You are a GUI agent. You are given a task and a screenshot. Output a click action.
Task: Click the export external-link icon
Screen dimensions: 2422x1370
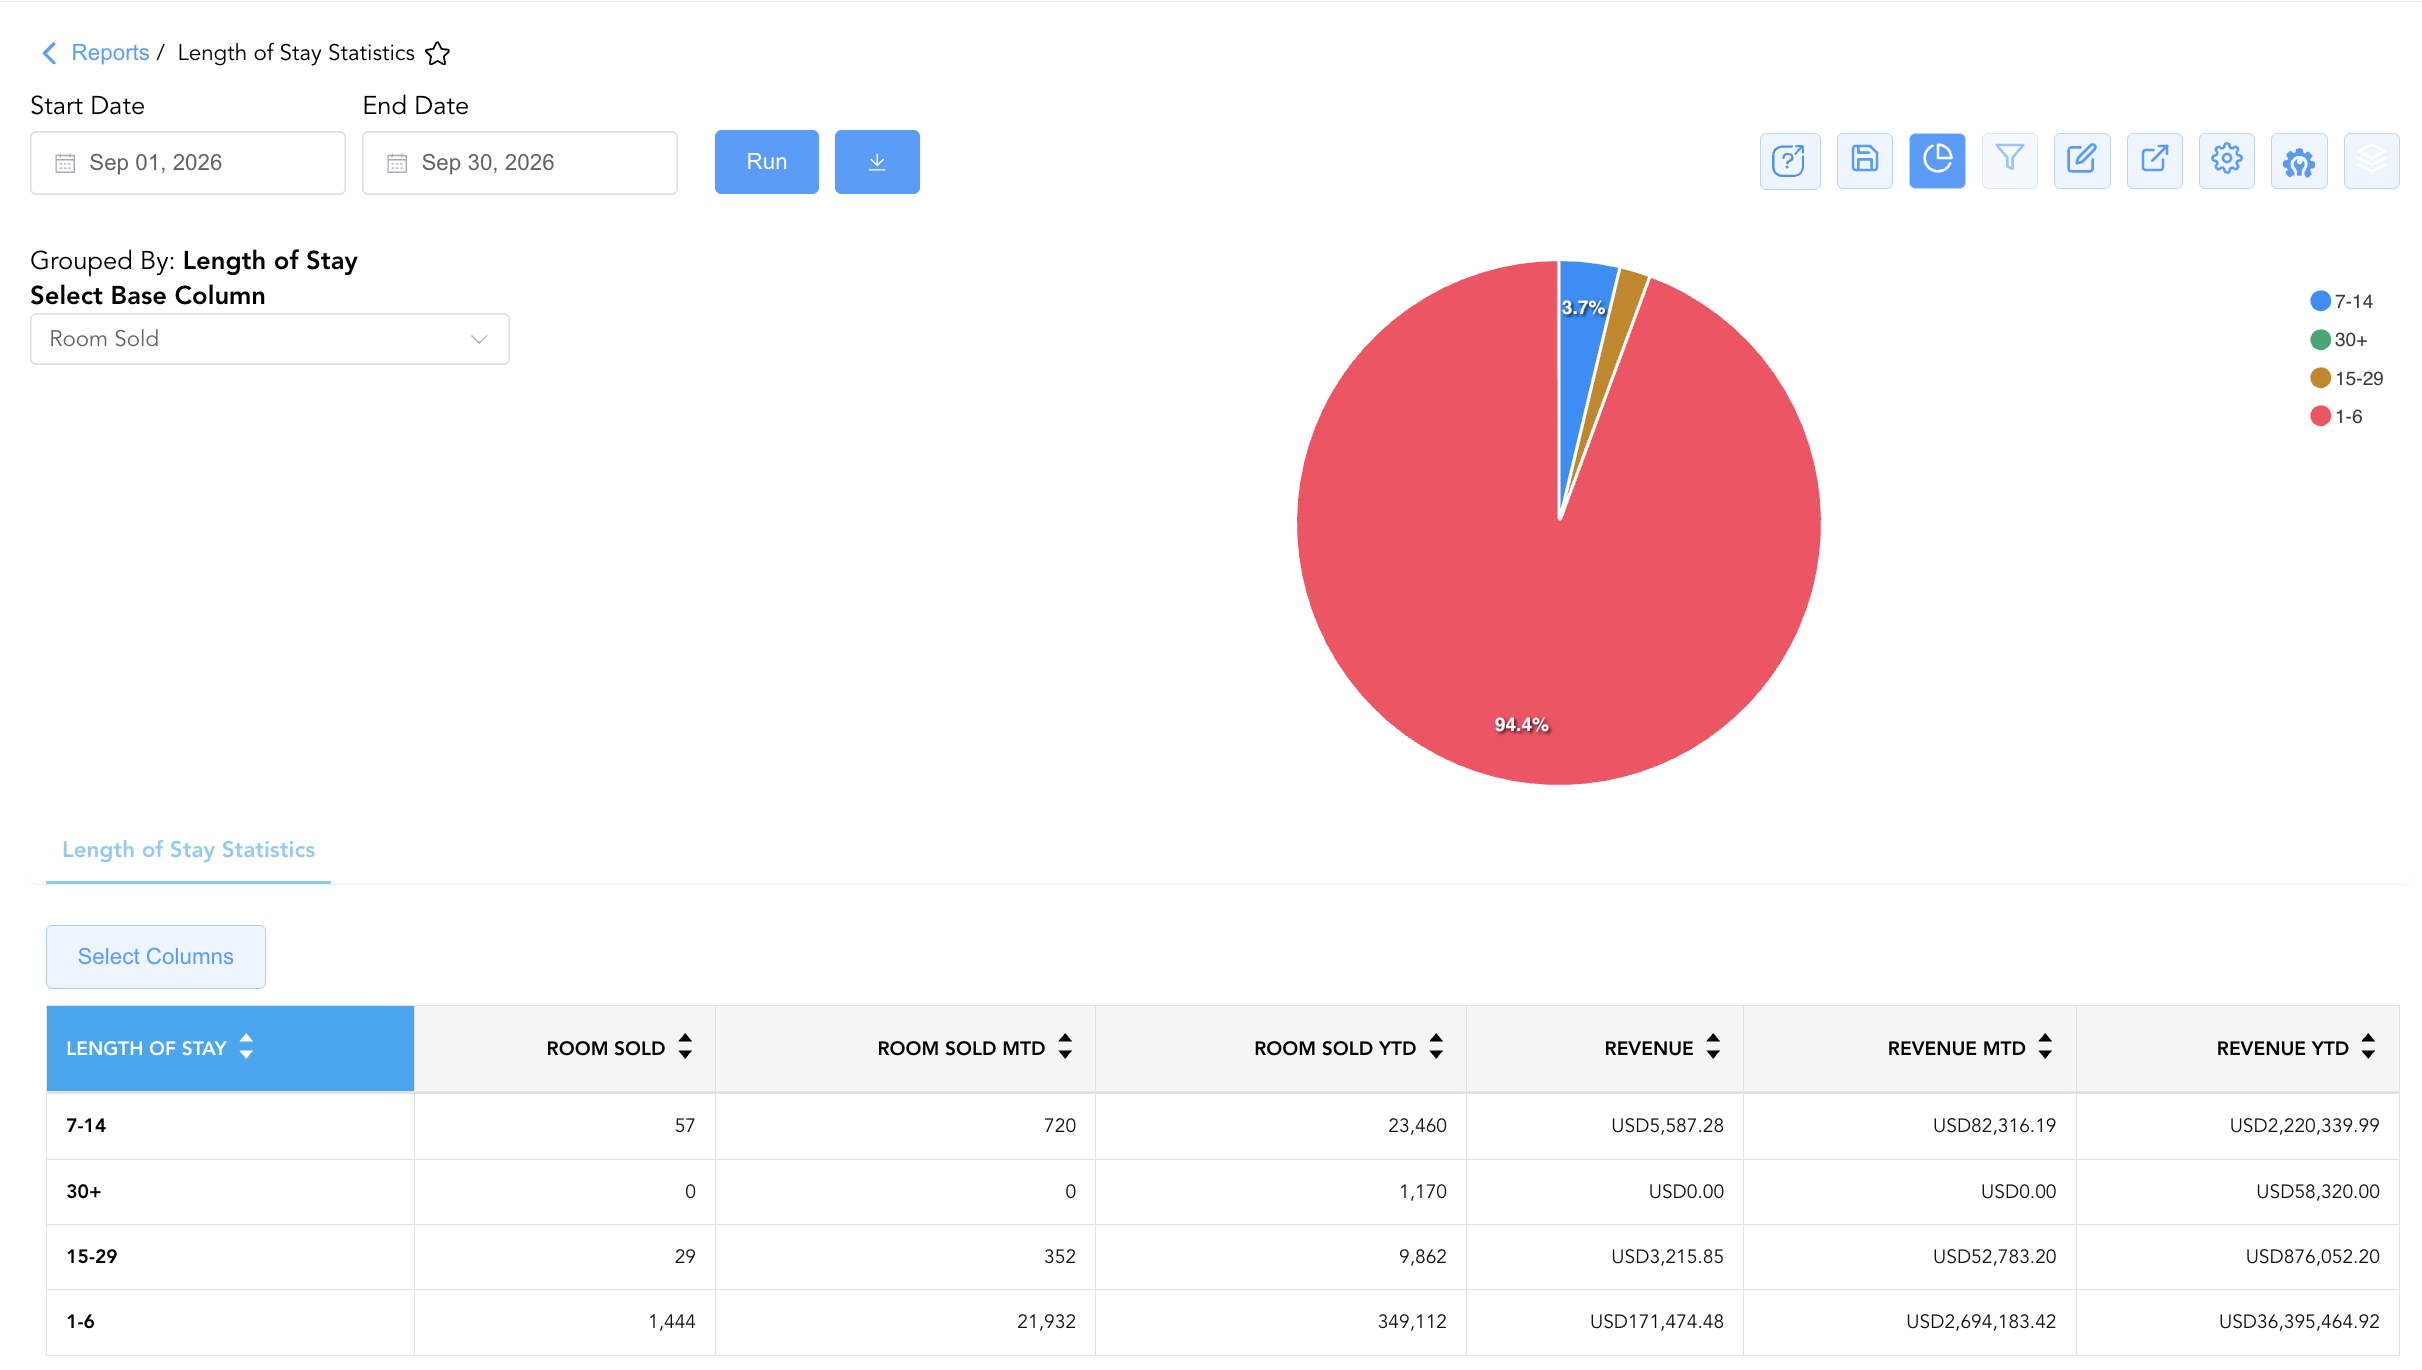[x=2155, y=161]
